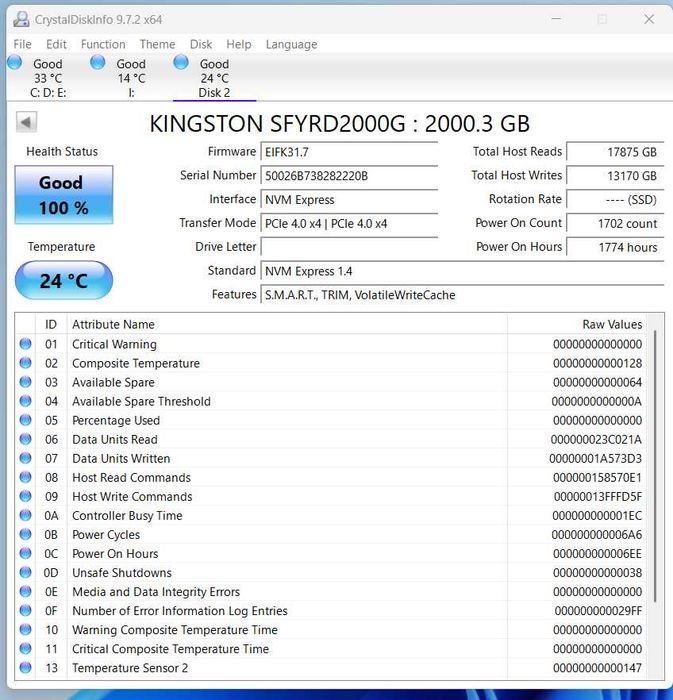Screen dimensions: 673x700
Task: Open the Disk menu
Action: click(x=201, y=44)
